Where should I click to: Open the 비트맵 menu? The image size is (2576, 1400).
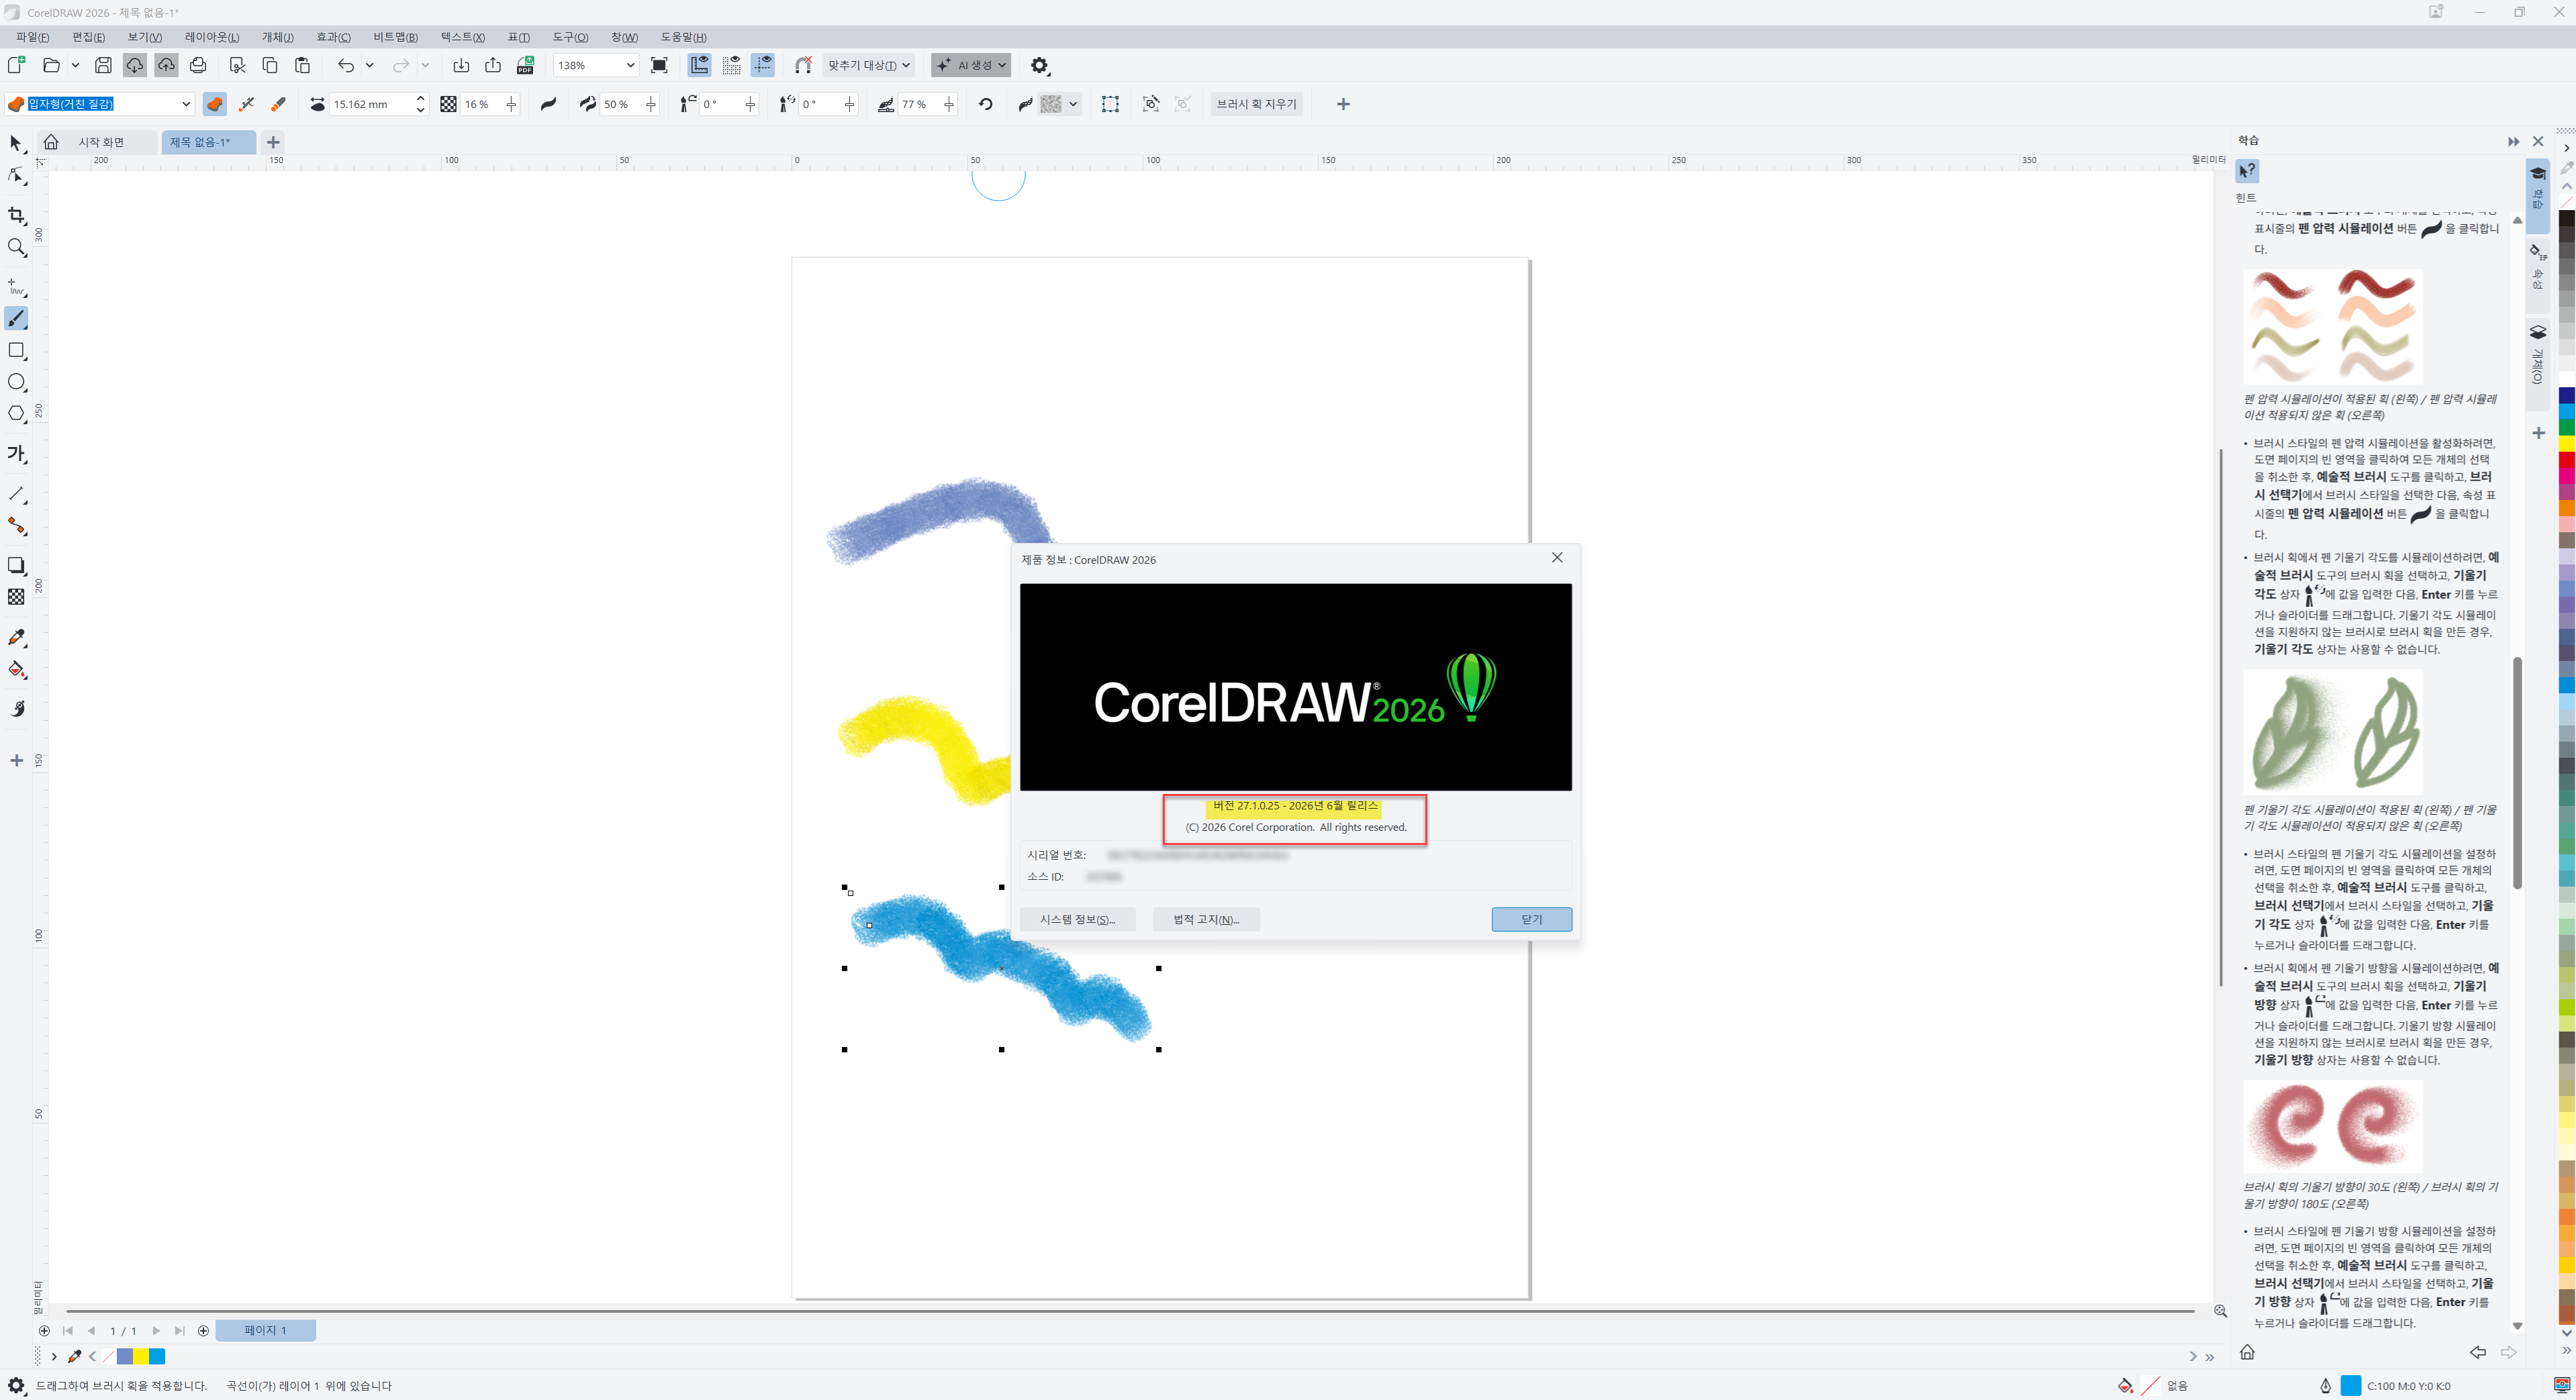[396, 37]
